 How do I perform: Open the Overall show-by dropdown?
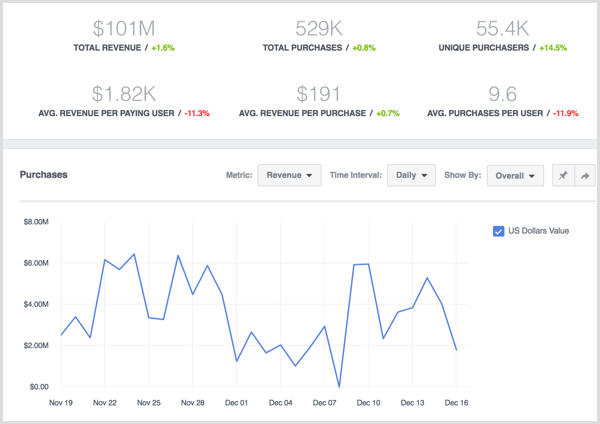[515, 176]
